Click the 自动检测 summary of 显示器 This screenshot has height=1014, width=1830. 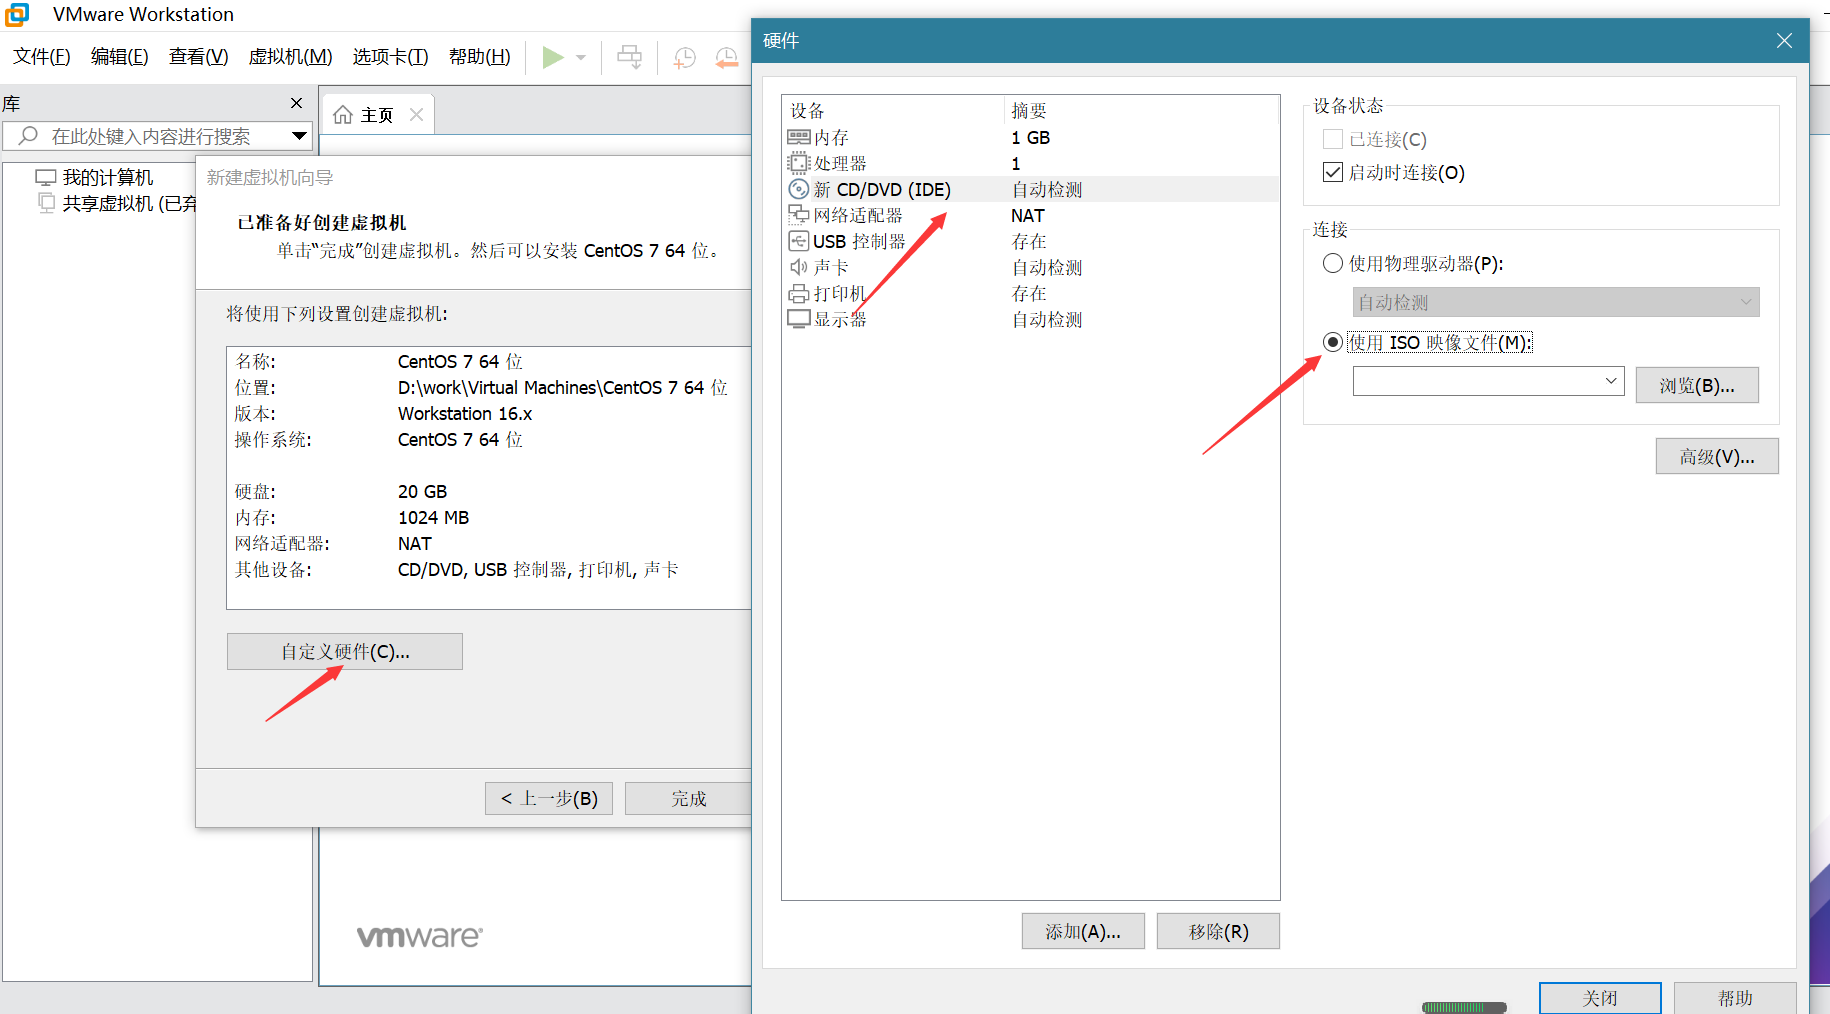tap(1046, 319)
